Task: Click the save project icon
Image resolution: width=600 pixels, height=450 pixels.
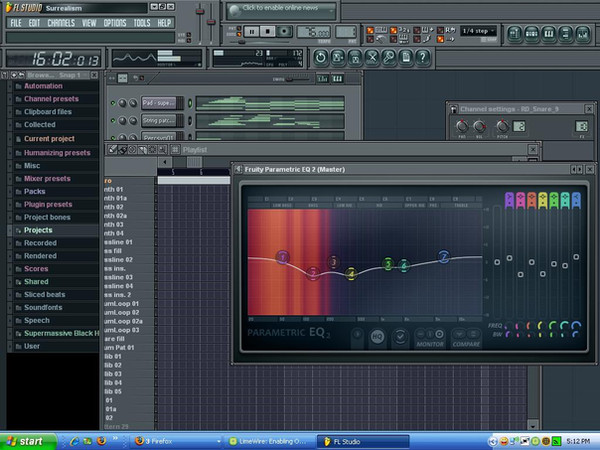Action: [x=338, y=58]
